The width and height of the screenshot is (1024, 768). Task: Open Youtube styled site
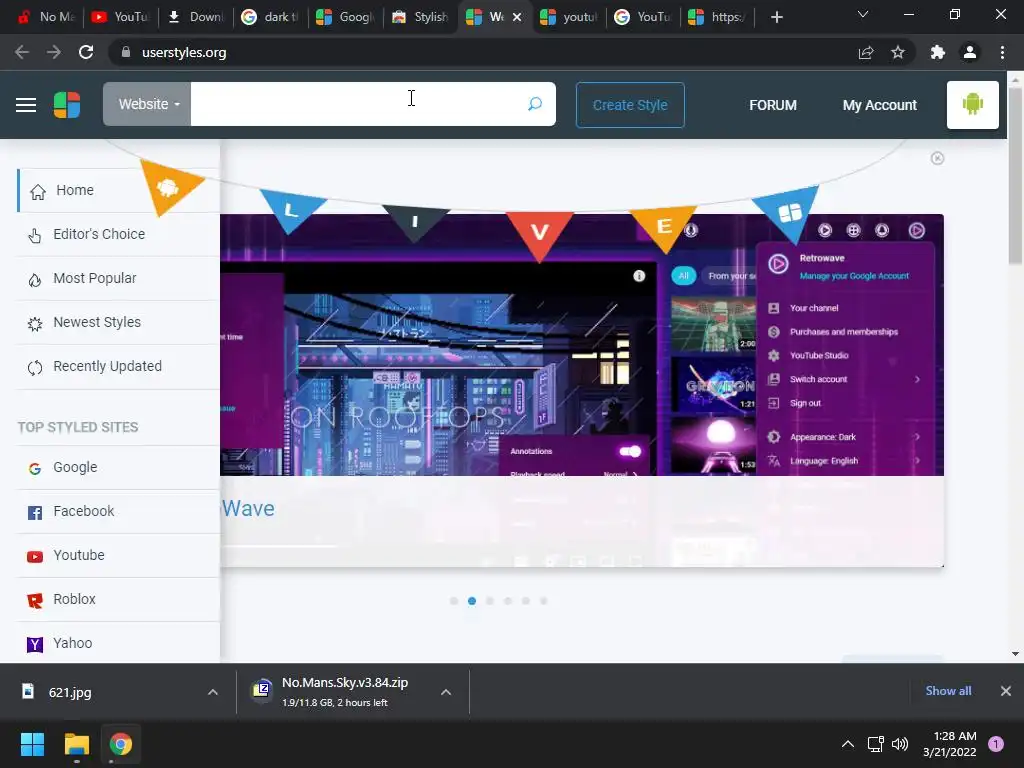118,555
